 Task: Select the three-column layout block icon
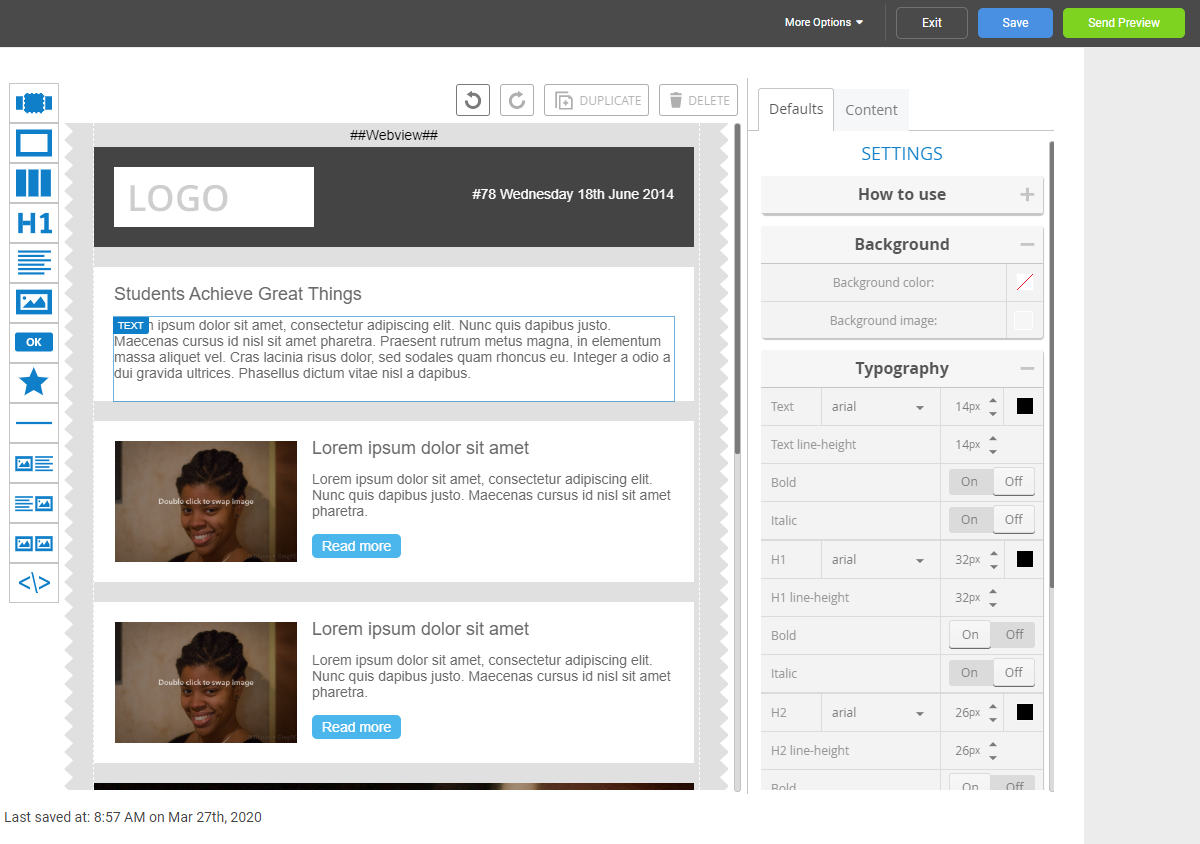tap(34, 183)
